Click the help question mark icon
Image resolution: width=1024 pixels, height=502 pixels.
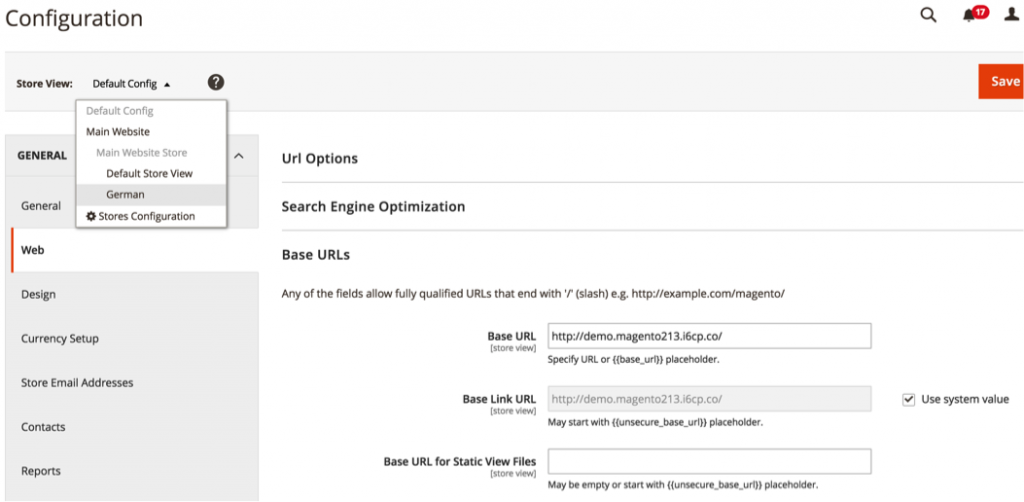[x=215, y=83]
